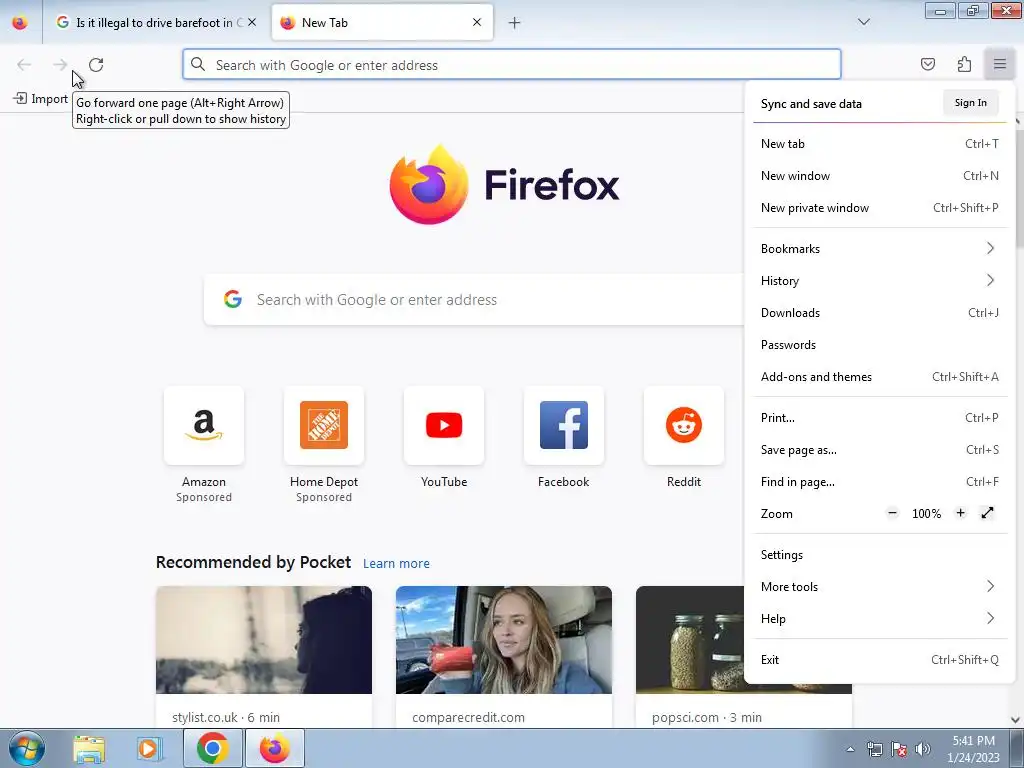Open the Extensions puzzle icon

coord(964,64)
